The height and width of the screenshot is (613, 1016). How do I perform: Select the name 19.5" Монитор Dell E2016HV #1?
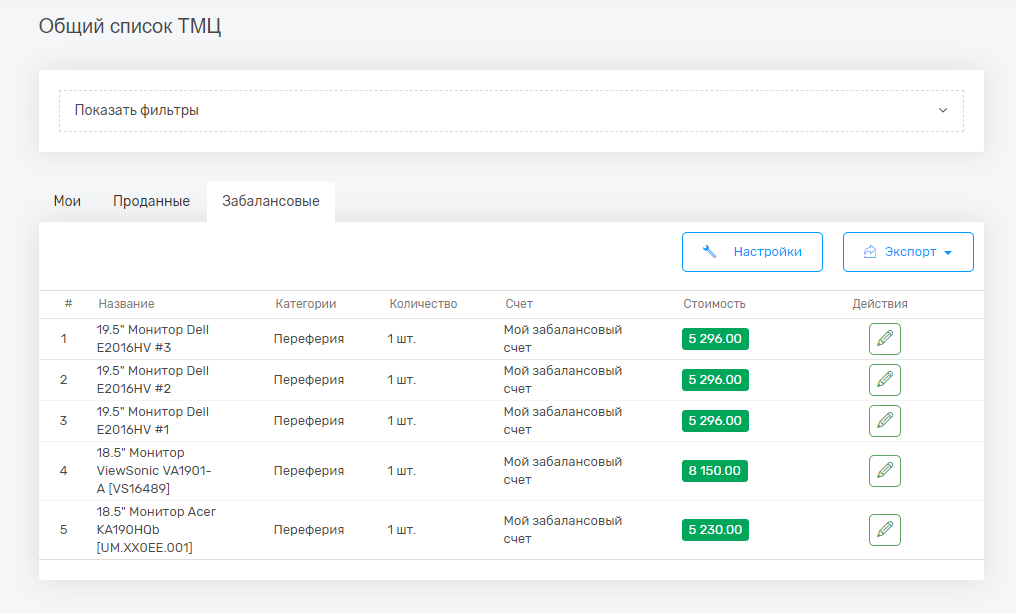(x=153, y=421)
